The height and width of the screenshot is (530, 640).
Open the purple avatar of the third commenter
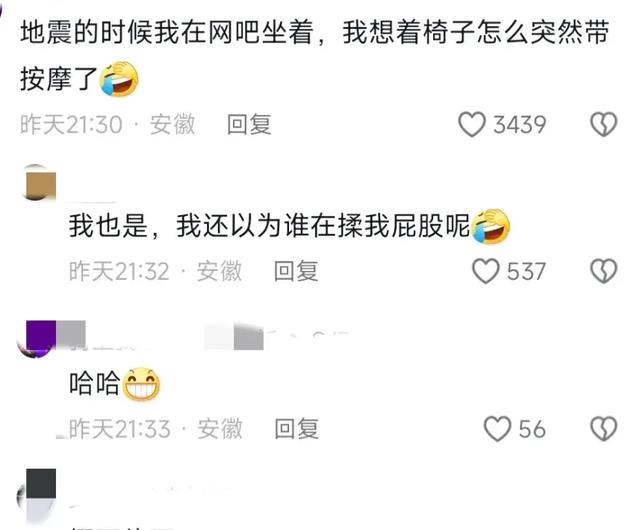click(38, 338)
